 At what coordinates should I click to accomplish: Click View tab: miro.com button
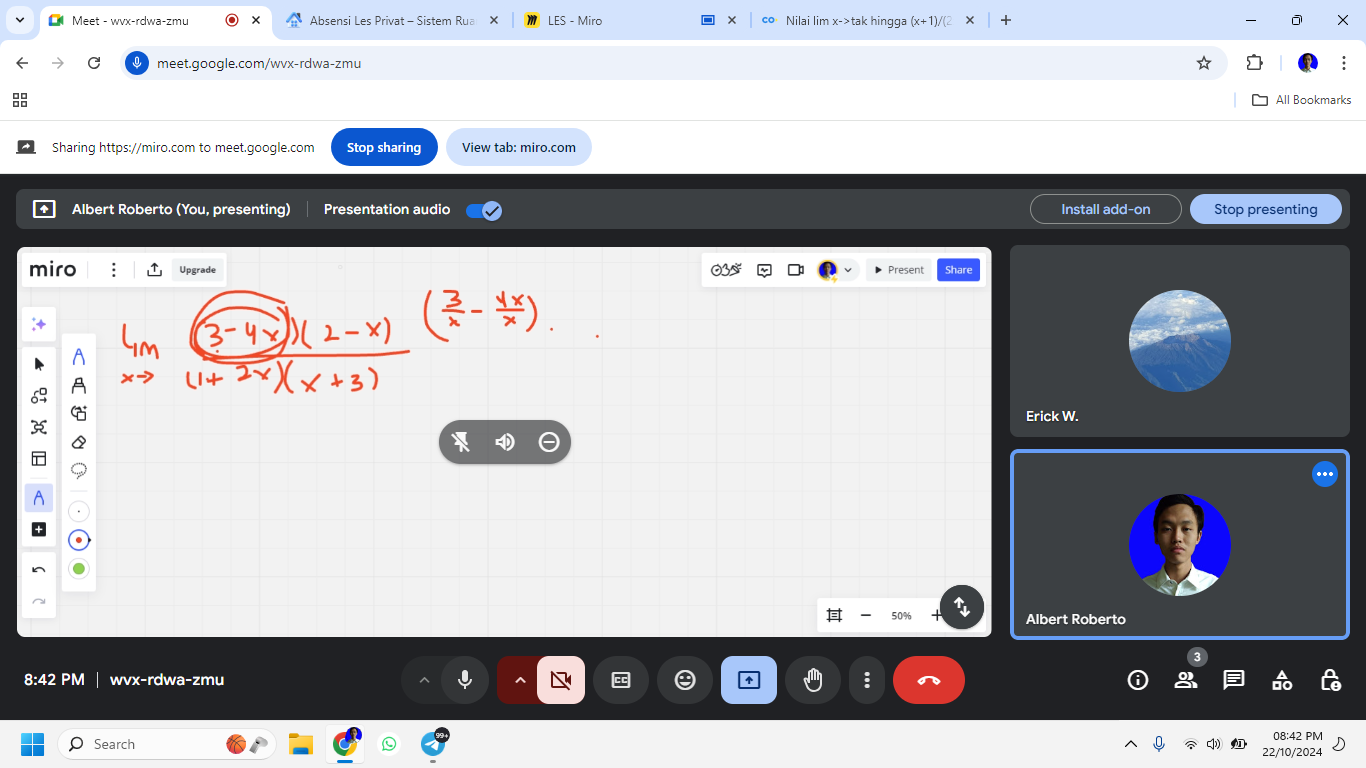click(519, 147)
